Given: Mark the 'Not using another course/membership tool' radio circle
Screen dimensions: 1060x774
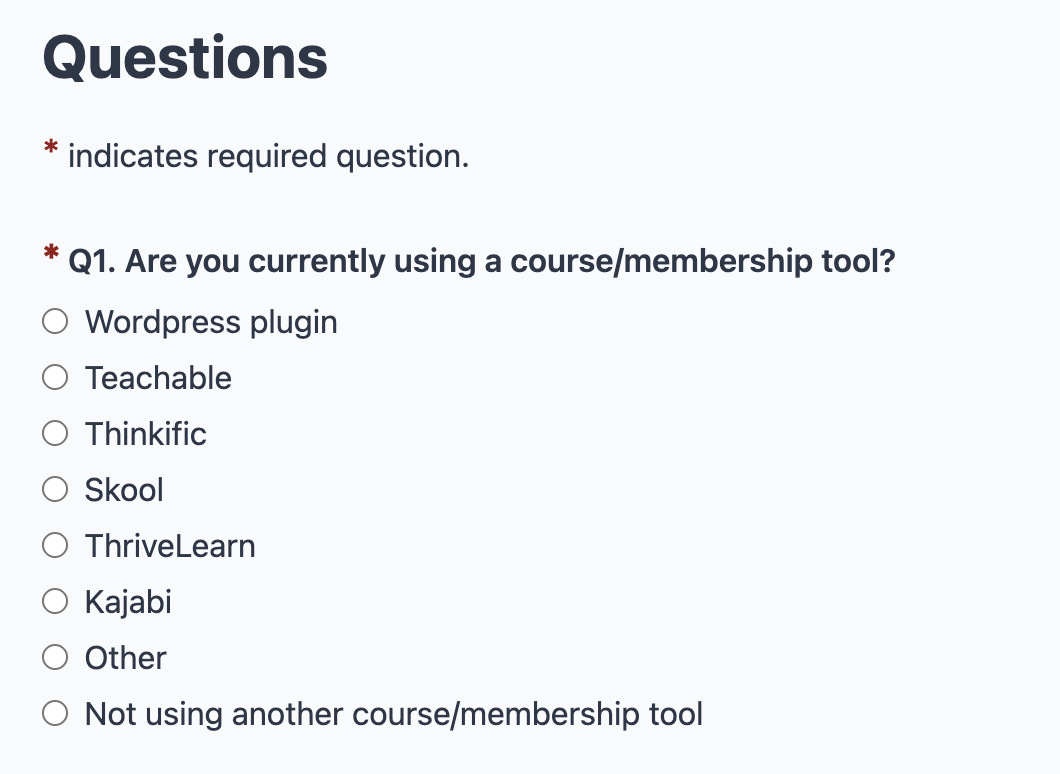Looking at the screenshot, I should tap(55, 714).
